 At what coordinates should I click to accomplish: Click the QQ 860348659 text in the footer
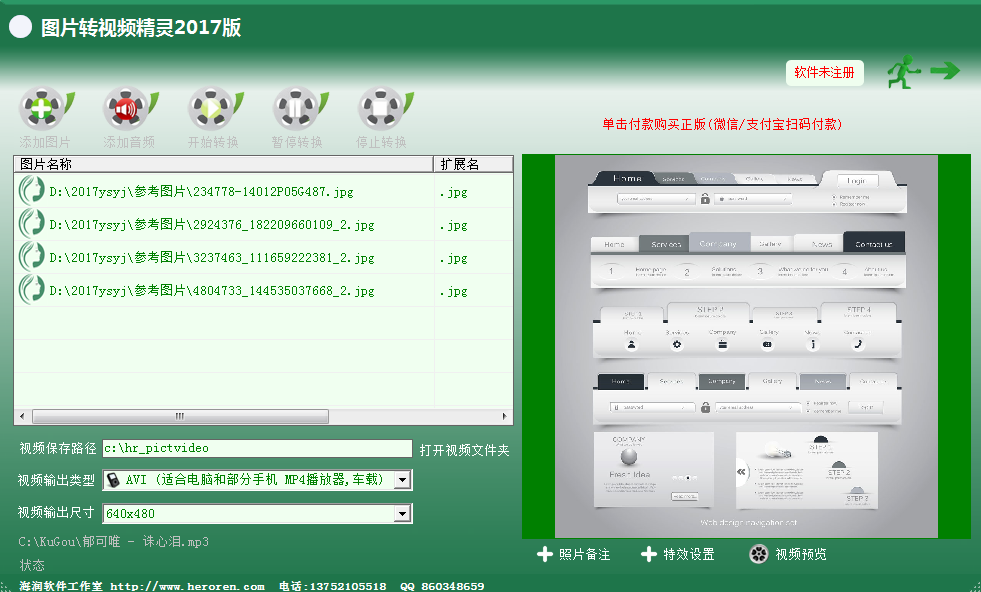pyautogui.click(x=442, y=586)
